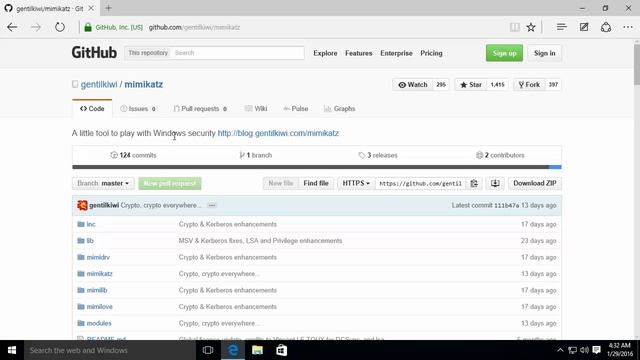Open Windows Start menu
Screen dimensions: 640x360
click(12, 350)
